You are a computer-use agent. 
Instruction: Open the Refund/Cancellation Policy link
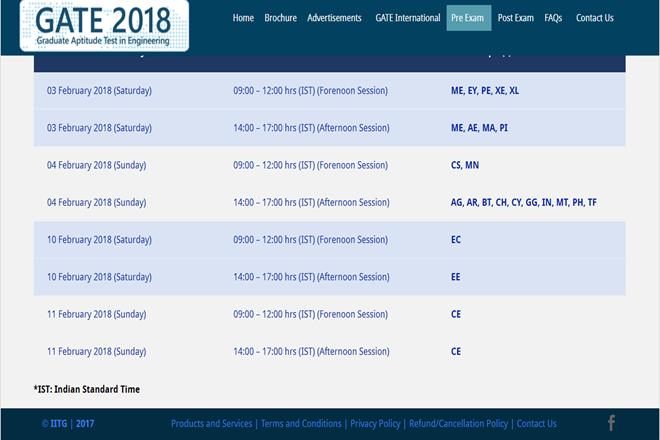coord(458,424)
